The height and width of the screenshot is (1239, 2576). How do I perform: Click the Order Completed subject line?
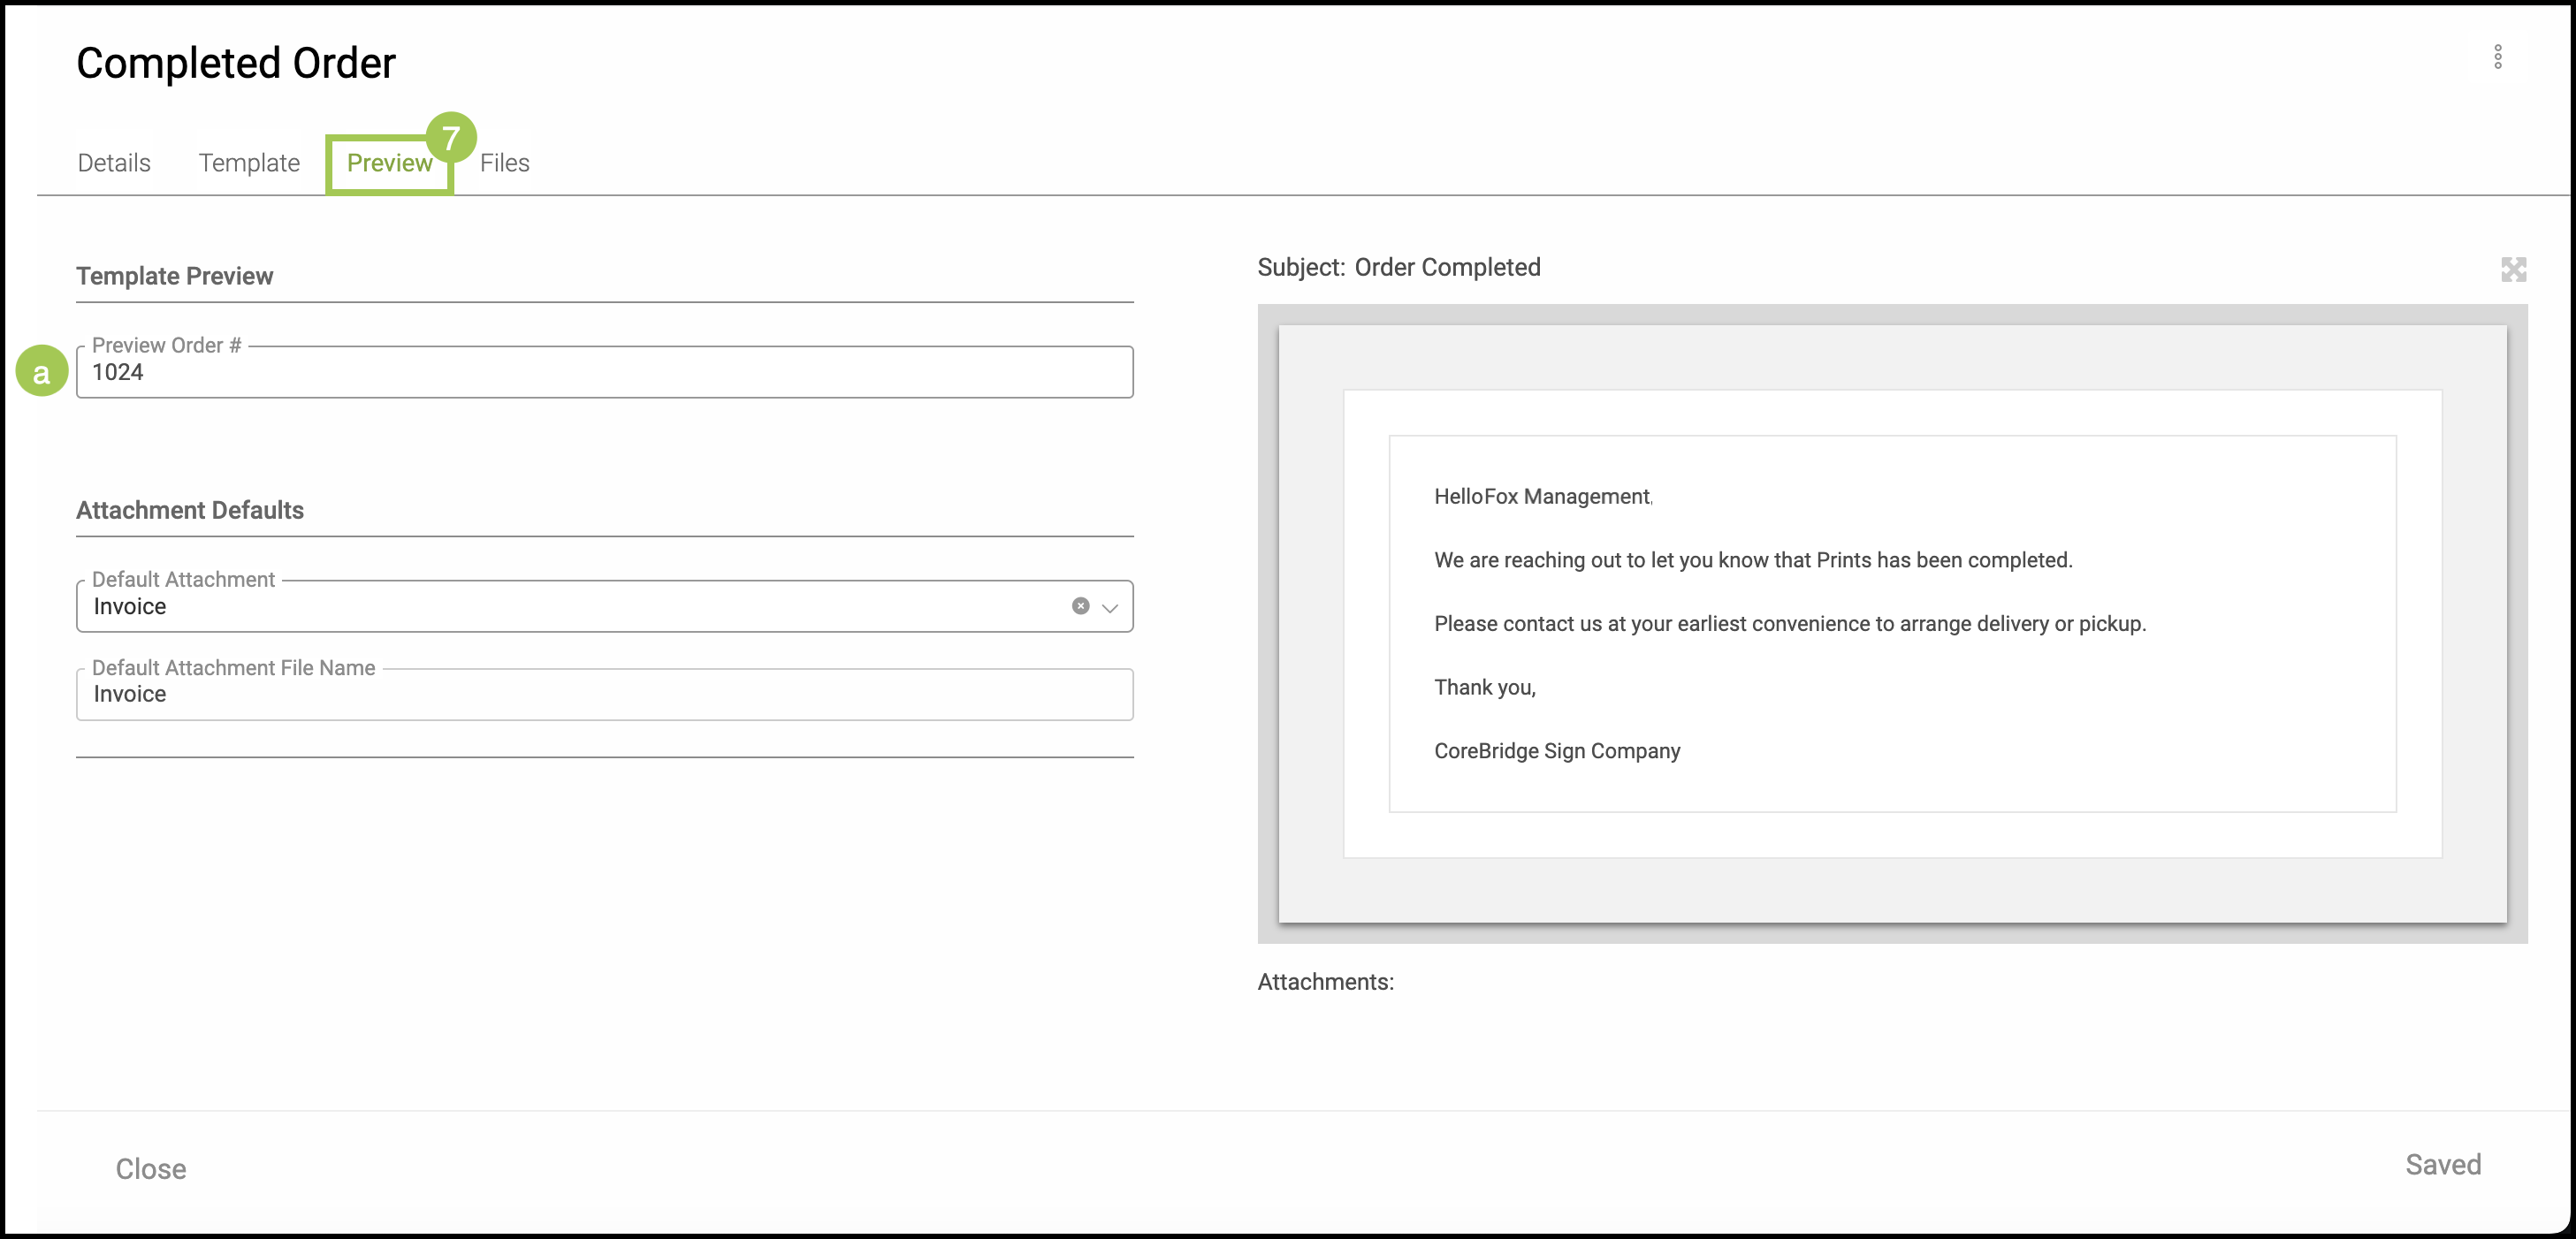[x=1446, y=267]
